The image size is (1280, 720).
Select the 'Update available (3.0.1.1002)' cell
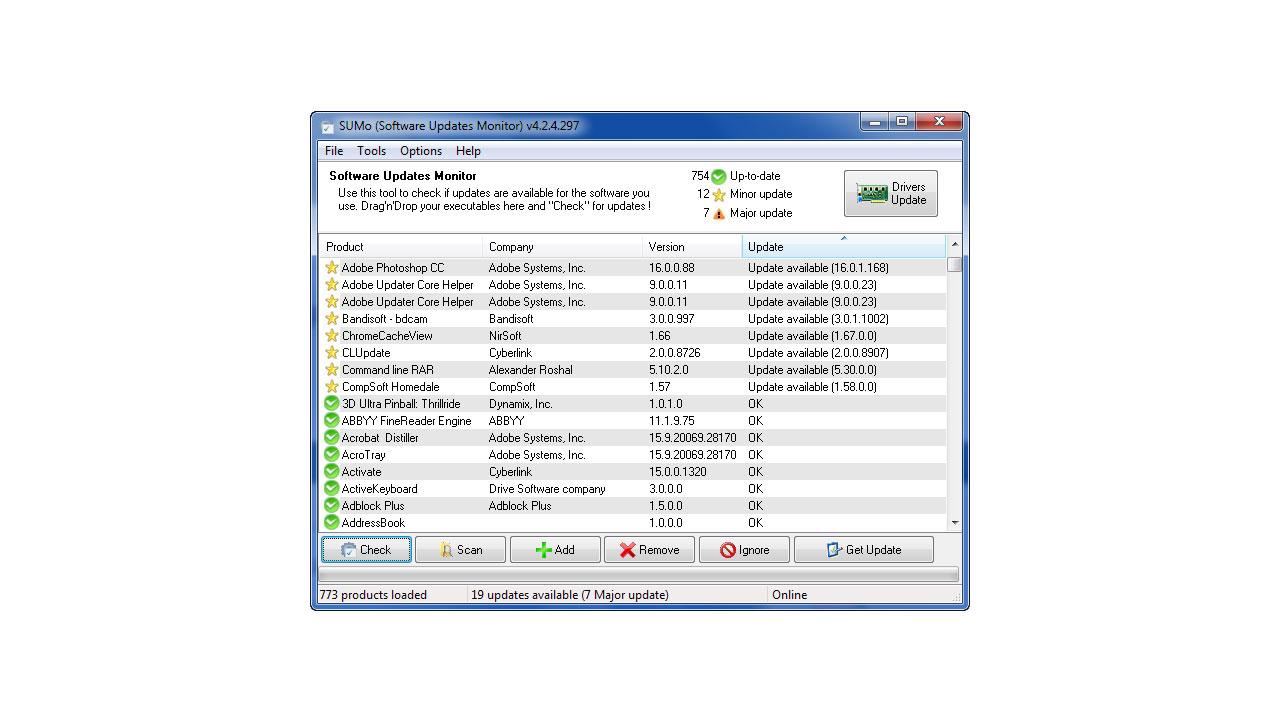tap(818, 319)
